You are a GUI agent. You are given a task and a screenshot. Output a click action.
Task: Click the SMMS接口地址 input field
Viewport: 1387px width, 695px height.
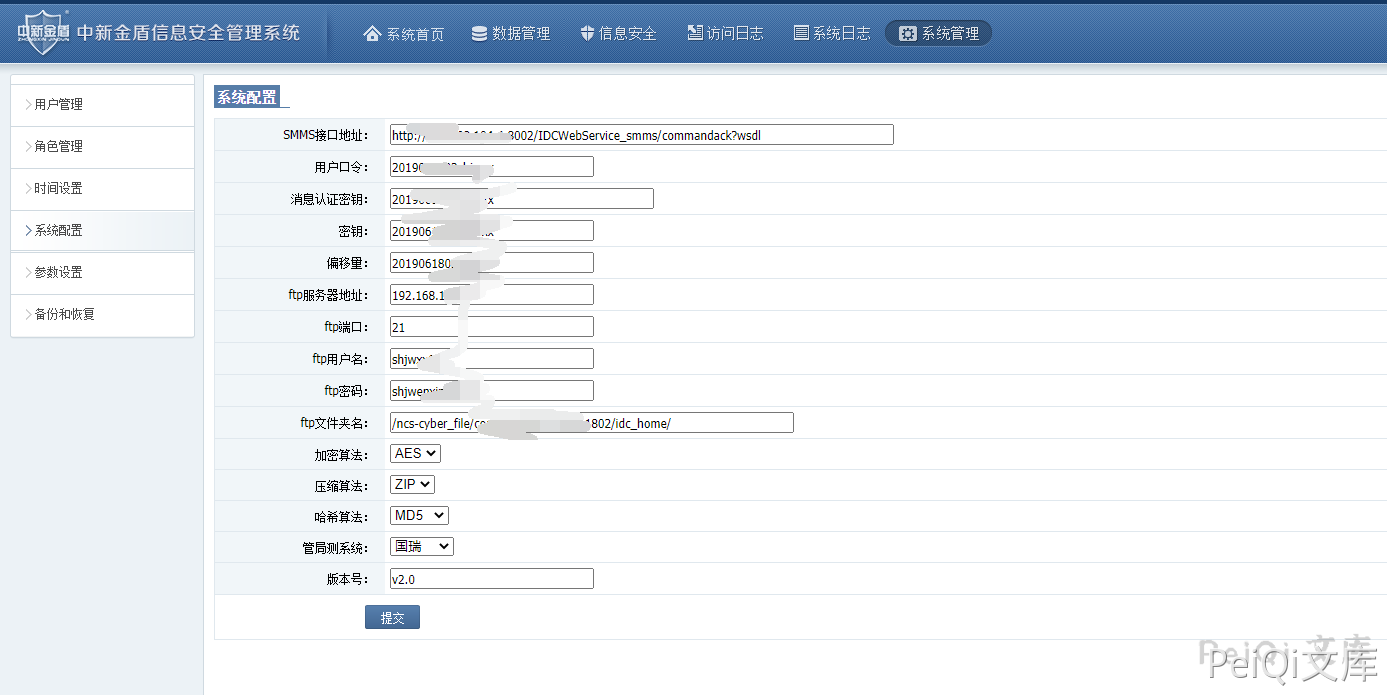[x=641, y=135]
